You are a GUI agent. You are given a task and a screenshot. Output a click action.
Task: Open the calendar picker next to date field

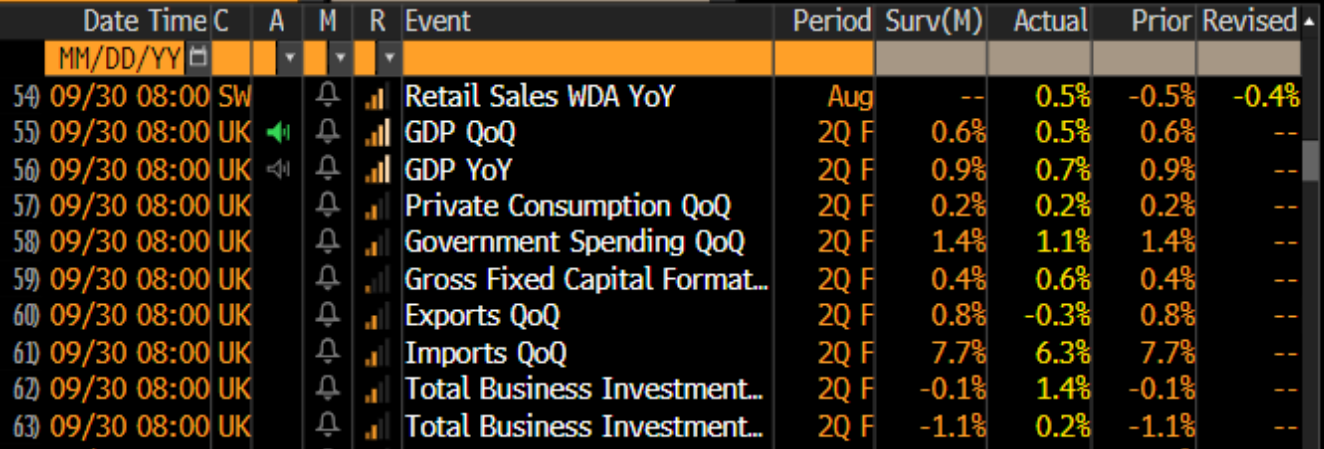(x=198, y=58)
